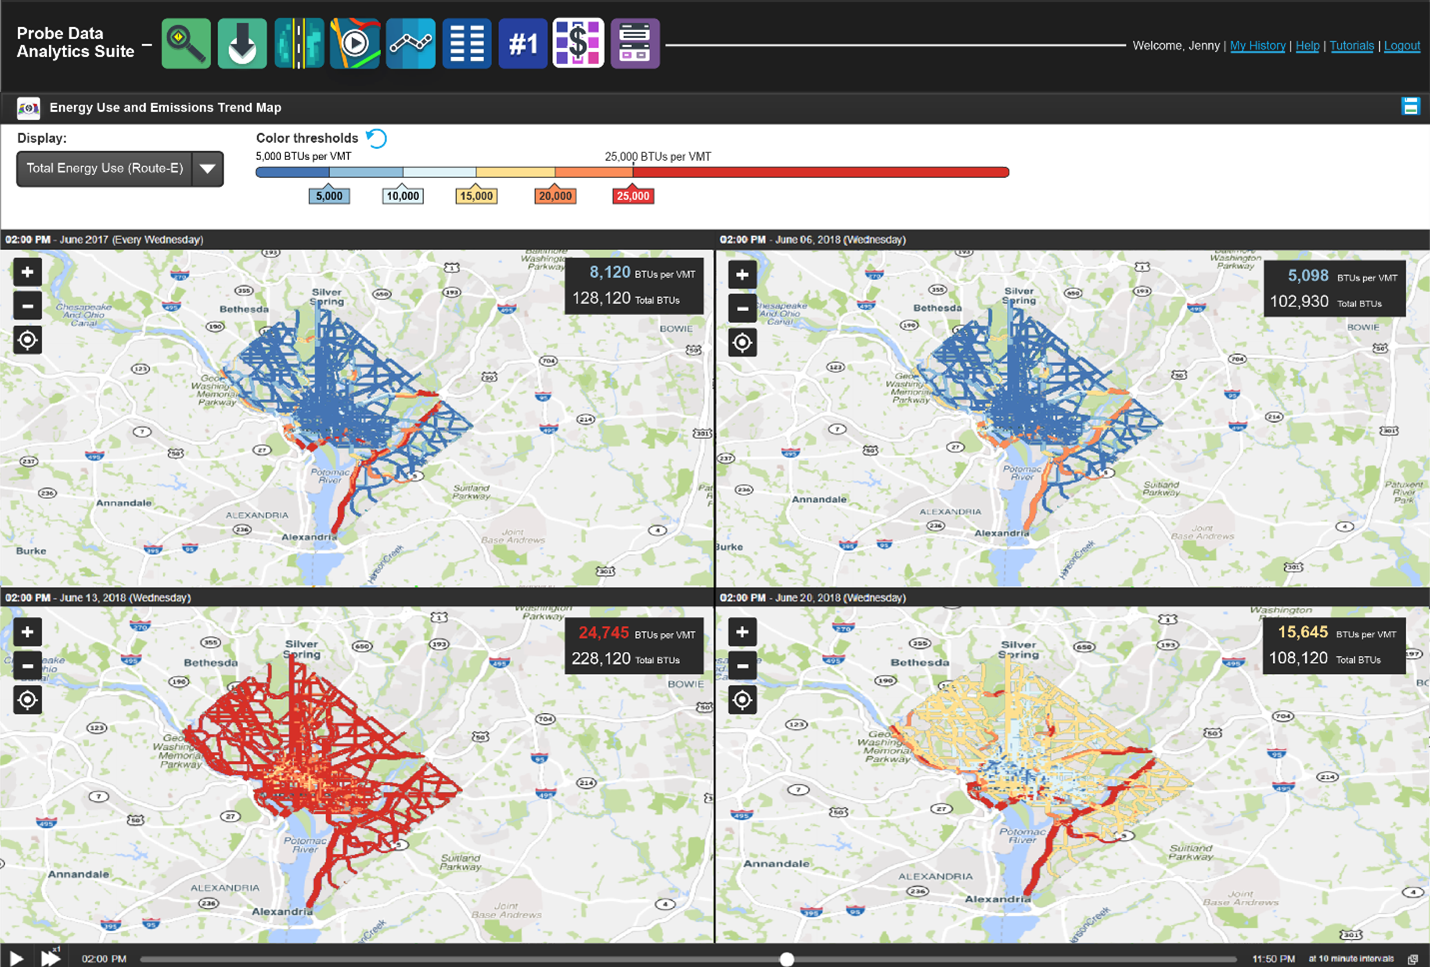Open the performance summaries table tool
This screenshot has width=1430, height=967.
pyautogui.click(x=467, y=43)
